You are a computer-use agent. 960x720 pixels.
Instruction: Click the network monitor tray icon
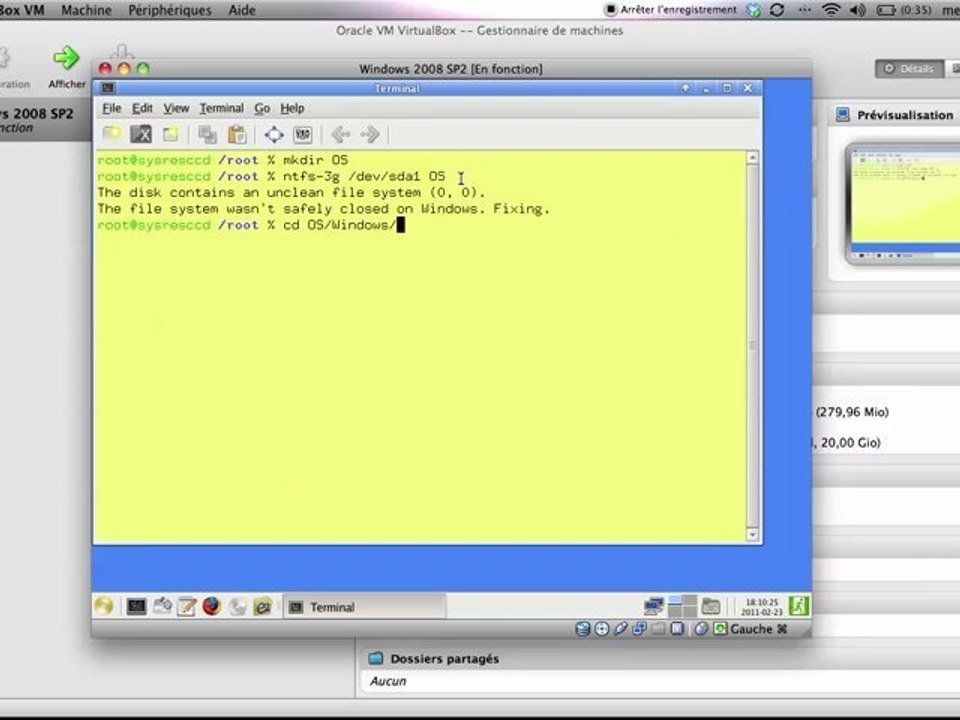click(x=654, y=606)
